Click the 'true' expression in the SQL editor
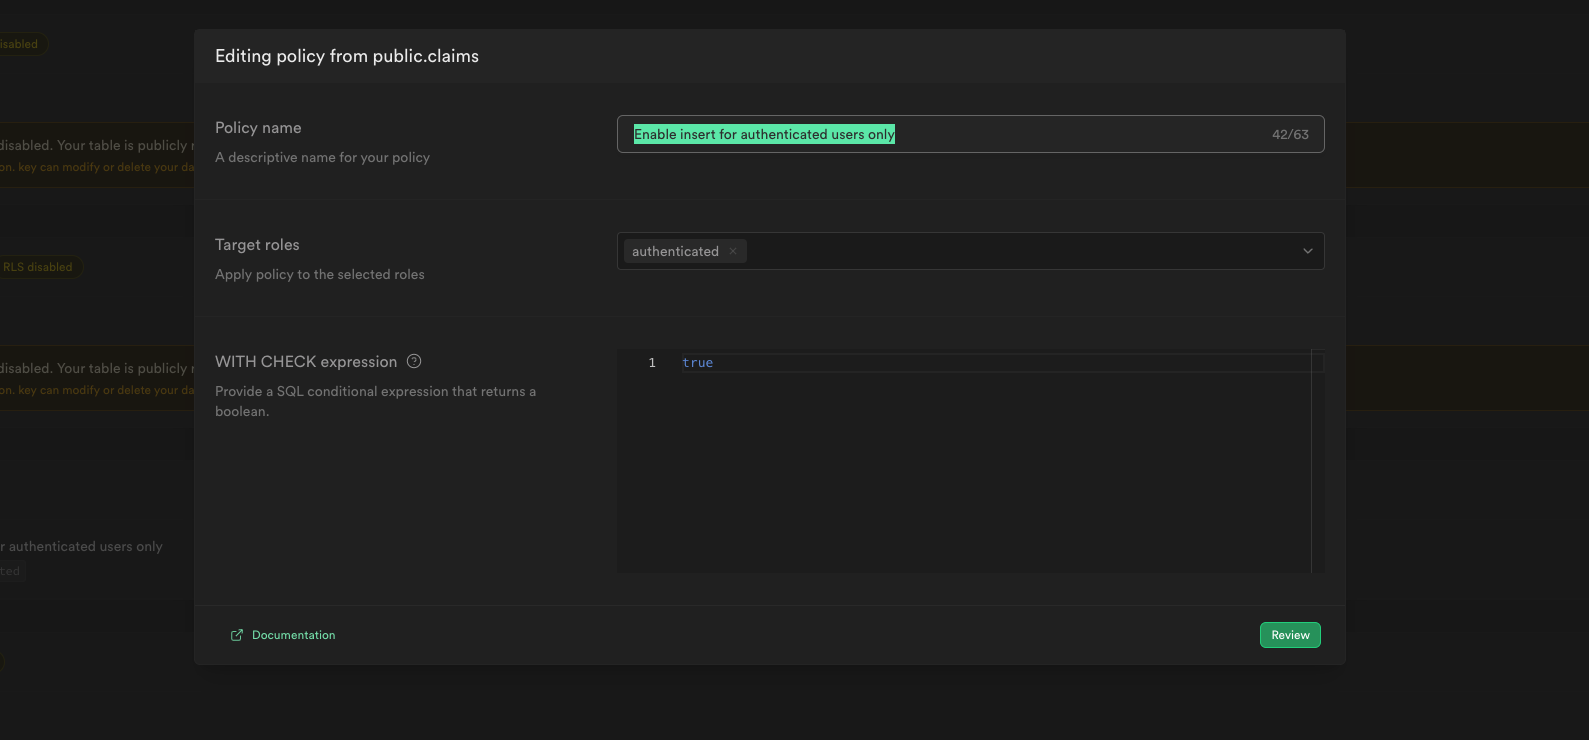The width and height of the screenshot is (1589, 740). (x=697, y=363)
